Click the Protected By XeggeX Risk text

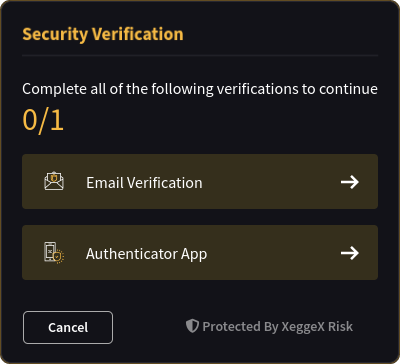coord(277,326)
